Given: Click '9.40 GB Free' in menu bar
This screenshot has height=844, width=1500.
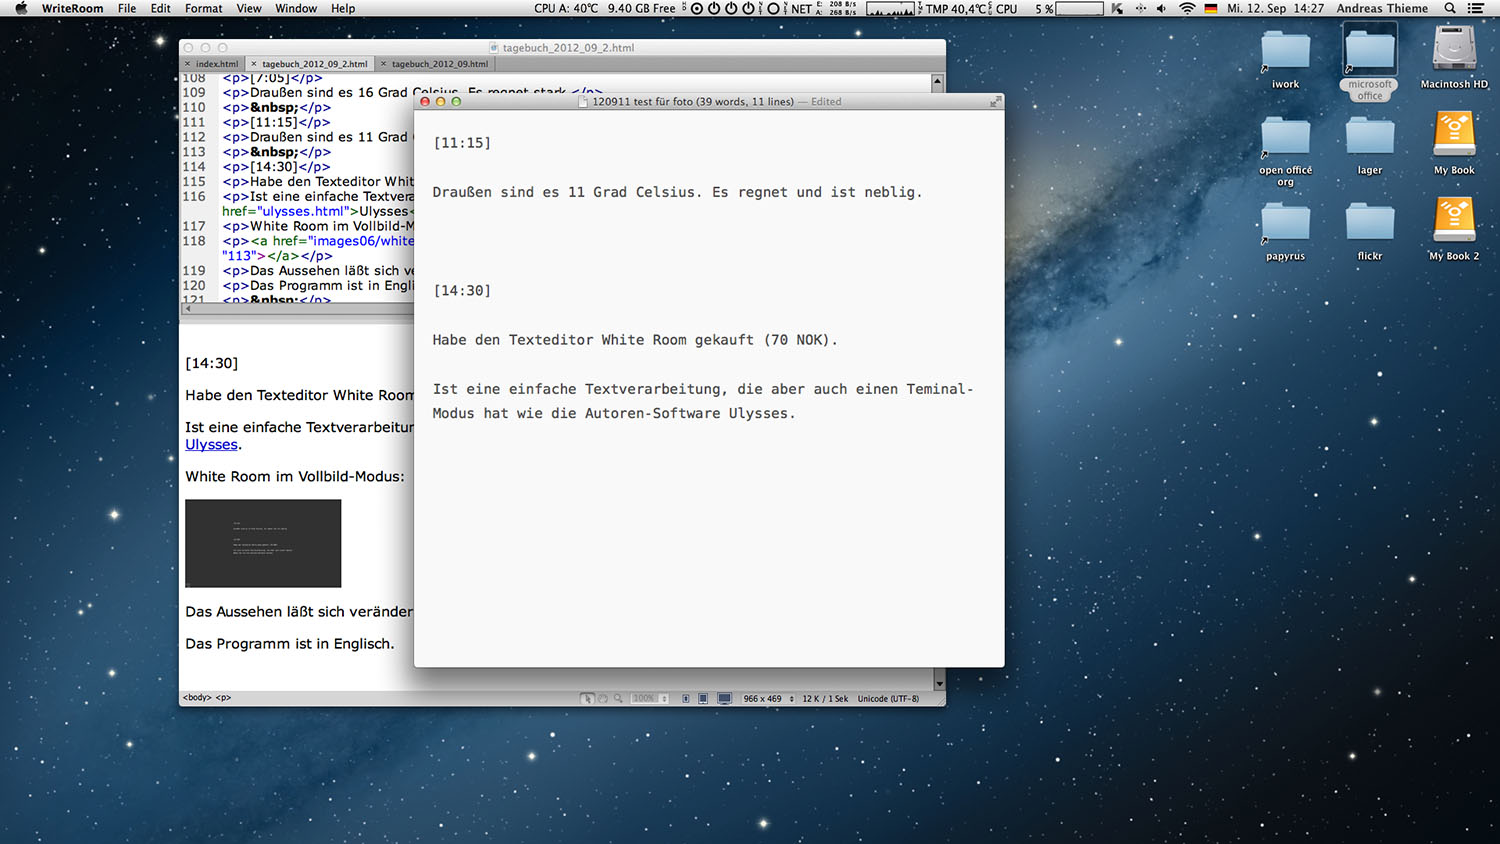Looking at the screenshot, I should (x=641, y=8).
